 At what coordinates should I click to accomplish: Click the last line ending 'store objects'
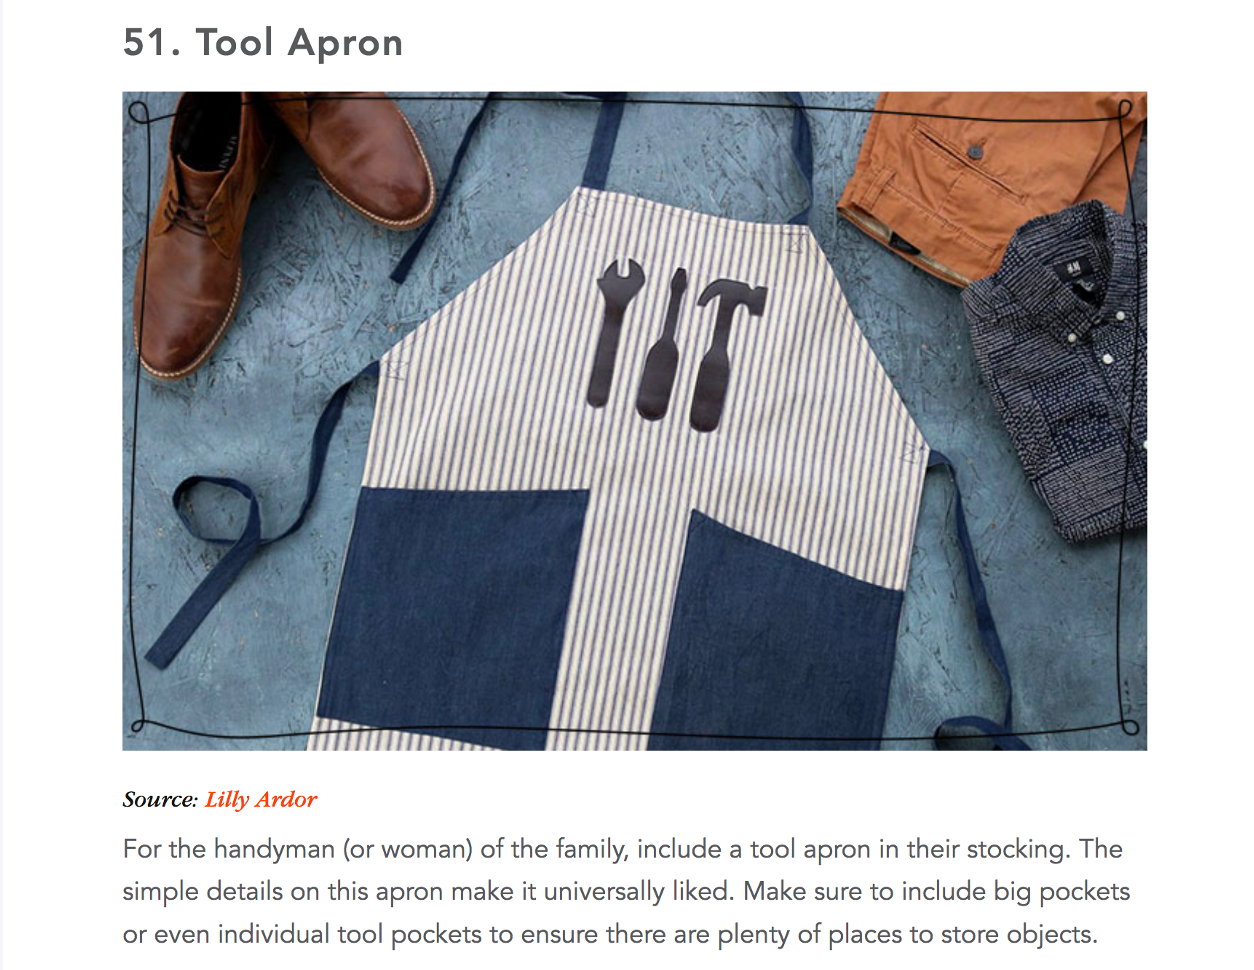(x=610, y=935)
